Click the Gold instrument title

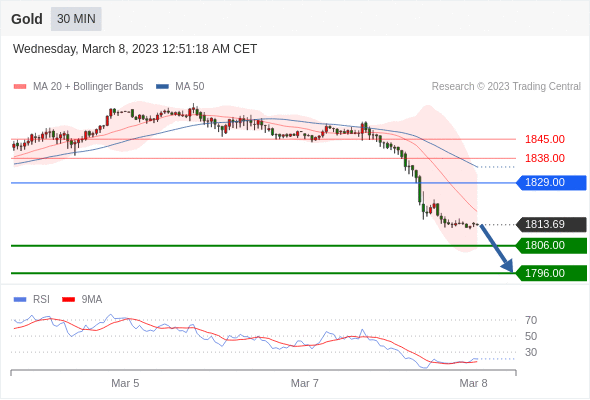coord(27,19)
